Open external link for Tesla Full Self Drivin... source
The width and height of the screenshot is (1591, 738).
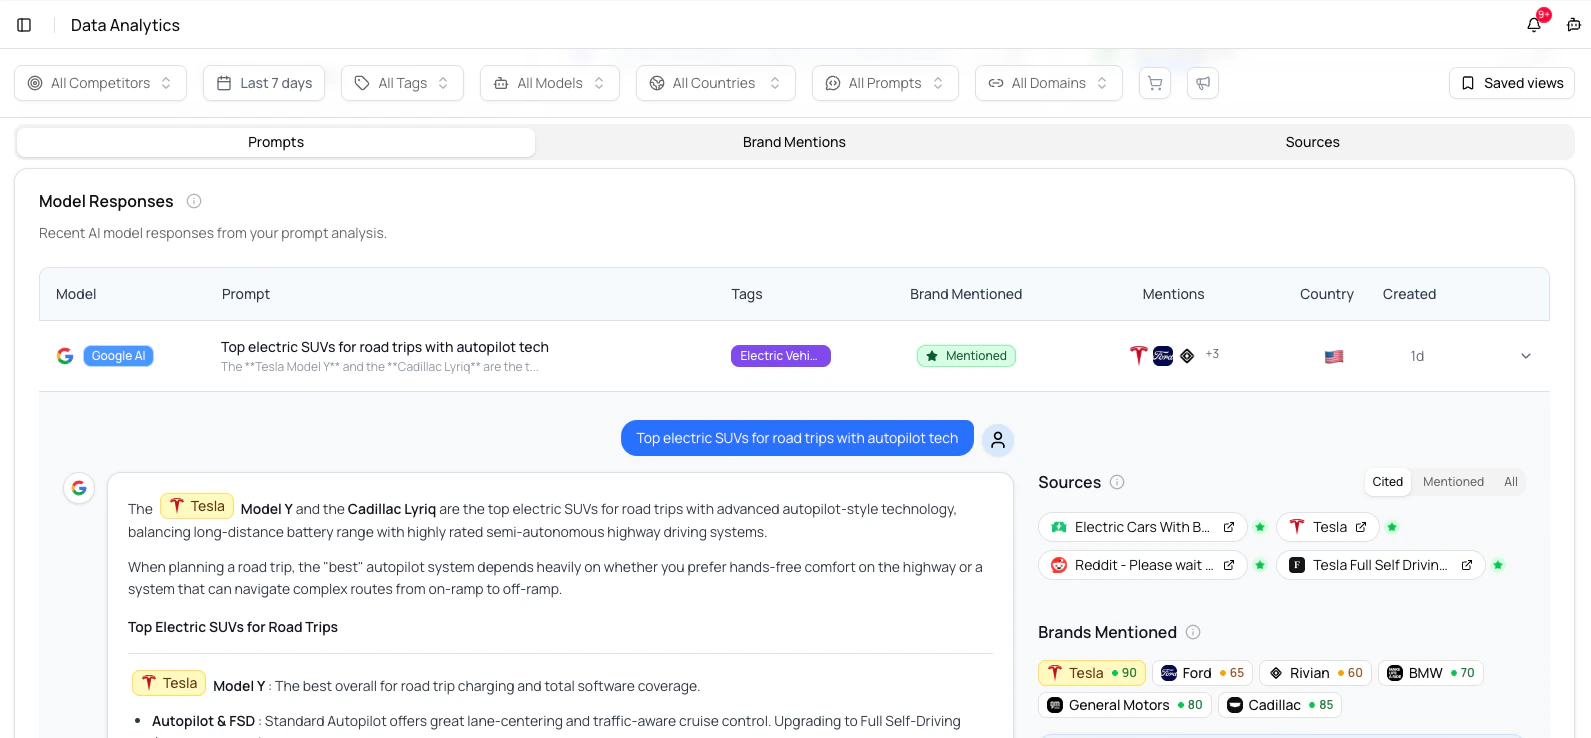point(1467,565)
